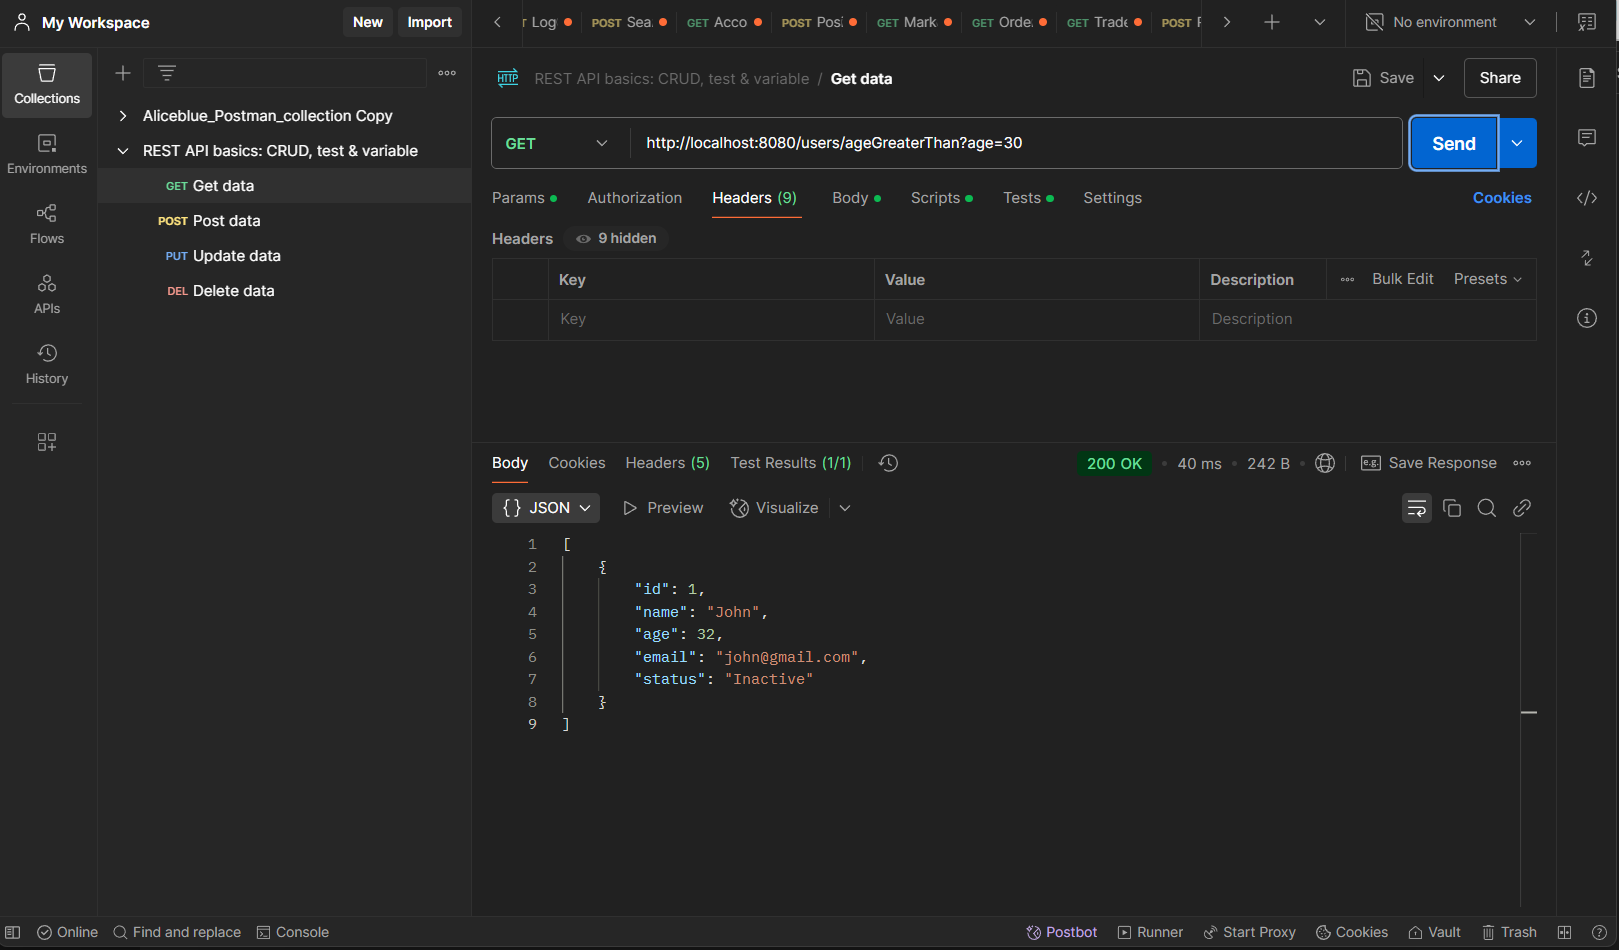Click the request URL input field

(1015, 143)
